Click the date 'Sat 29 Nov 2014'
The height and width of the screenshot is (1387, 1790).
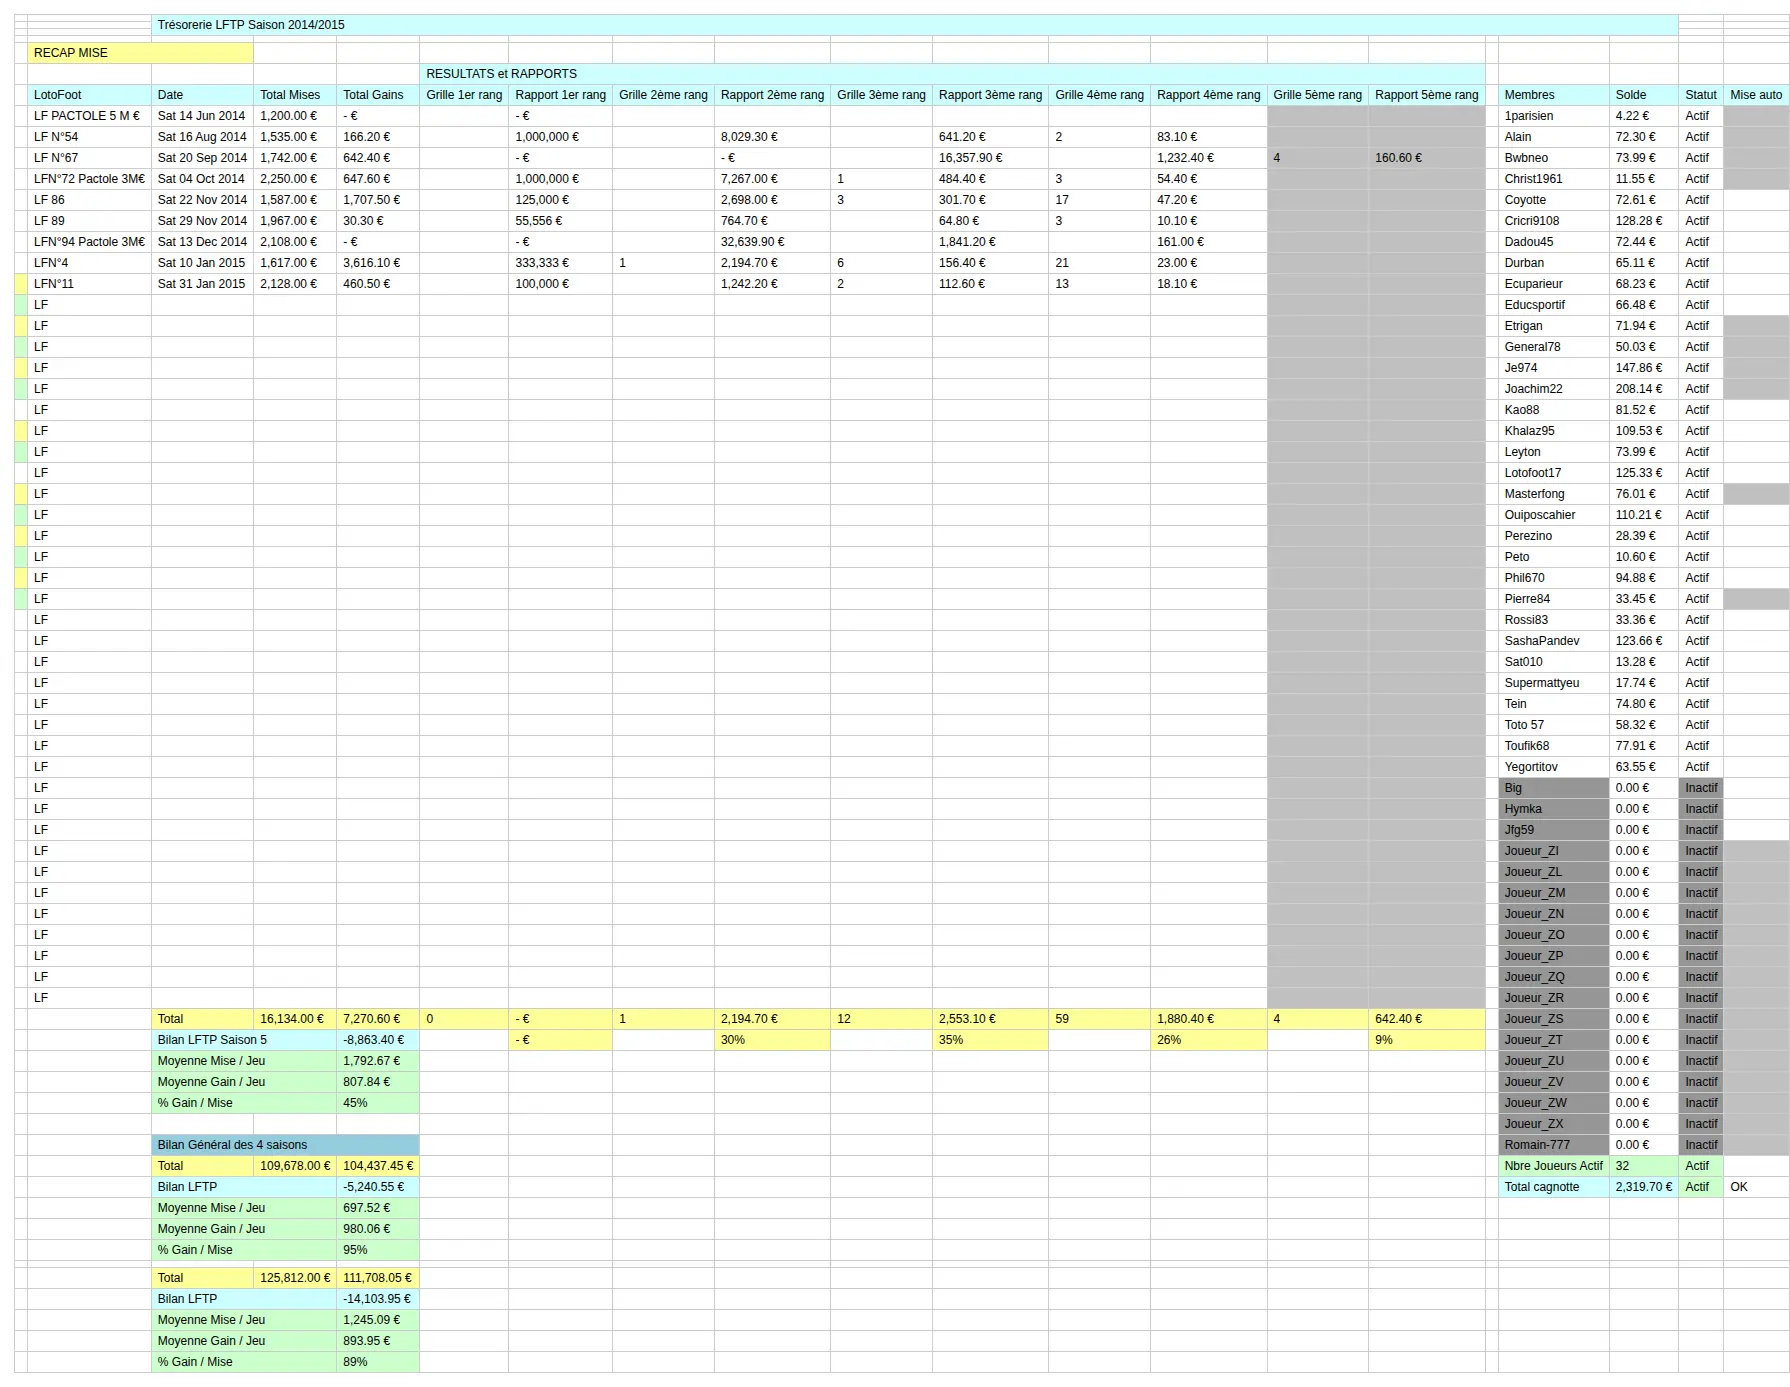point(202,221)
